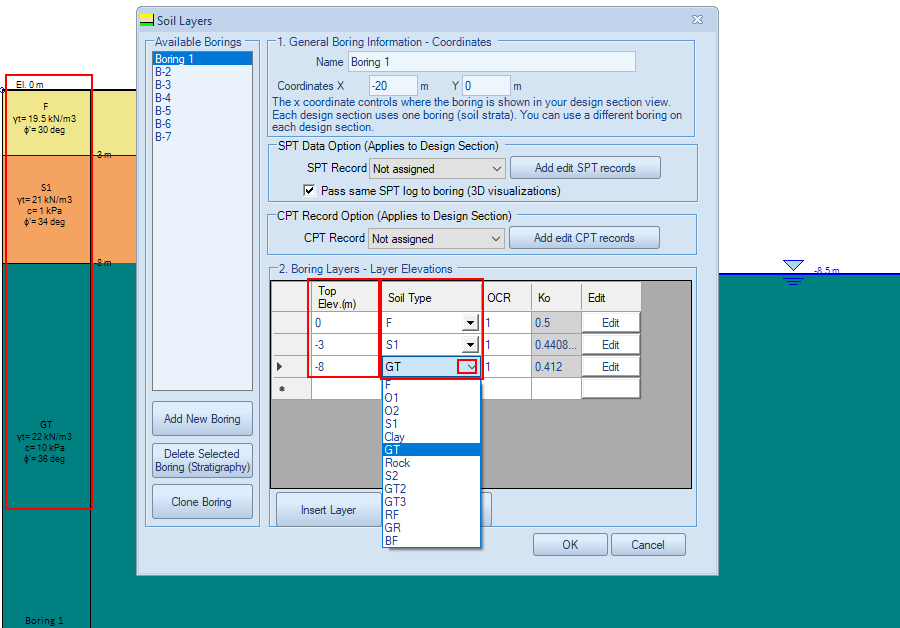Click the yellow F soil layer in section
Screen dimensions: 900x628
point(69,122)
